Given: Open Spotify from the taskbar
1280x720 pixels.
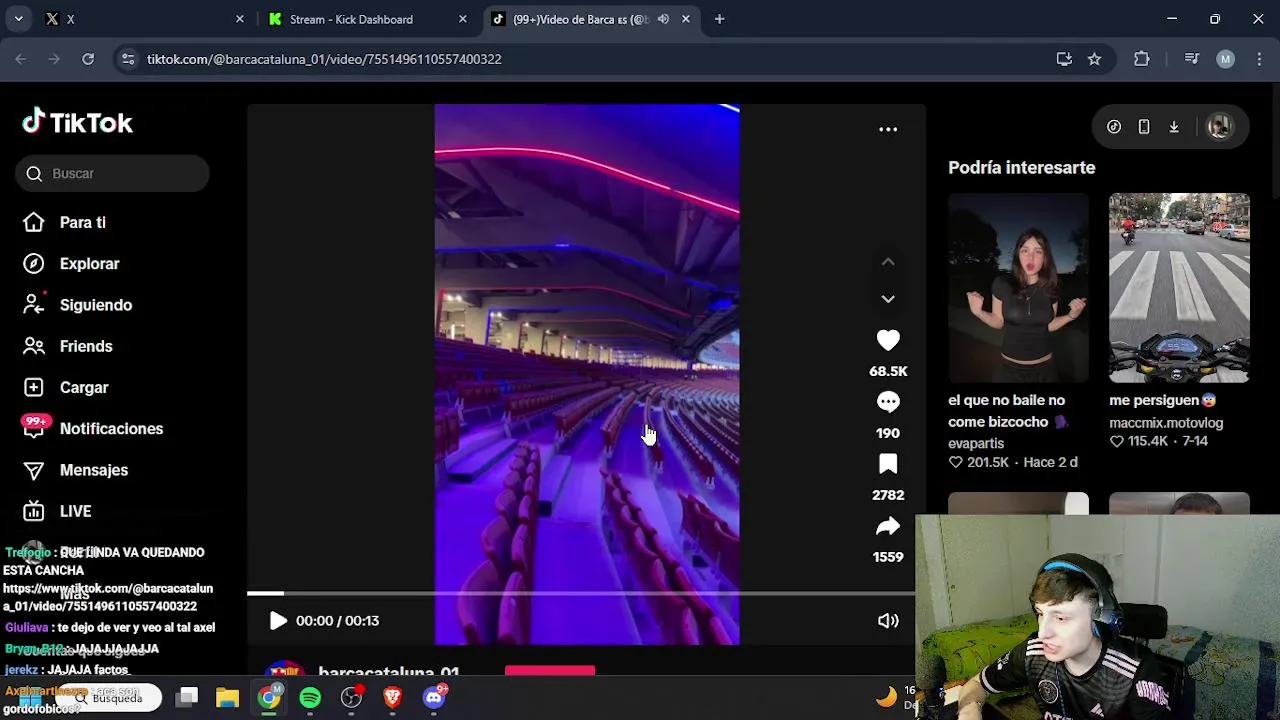Looking at the screenshot, I should coord(310,698).
